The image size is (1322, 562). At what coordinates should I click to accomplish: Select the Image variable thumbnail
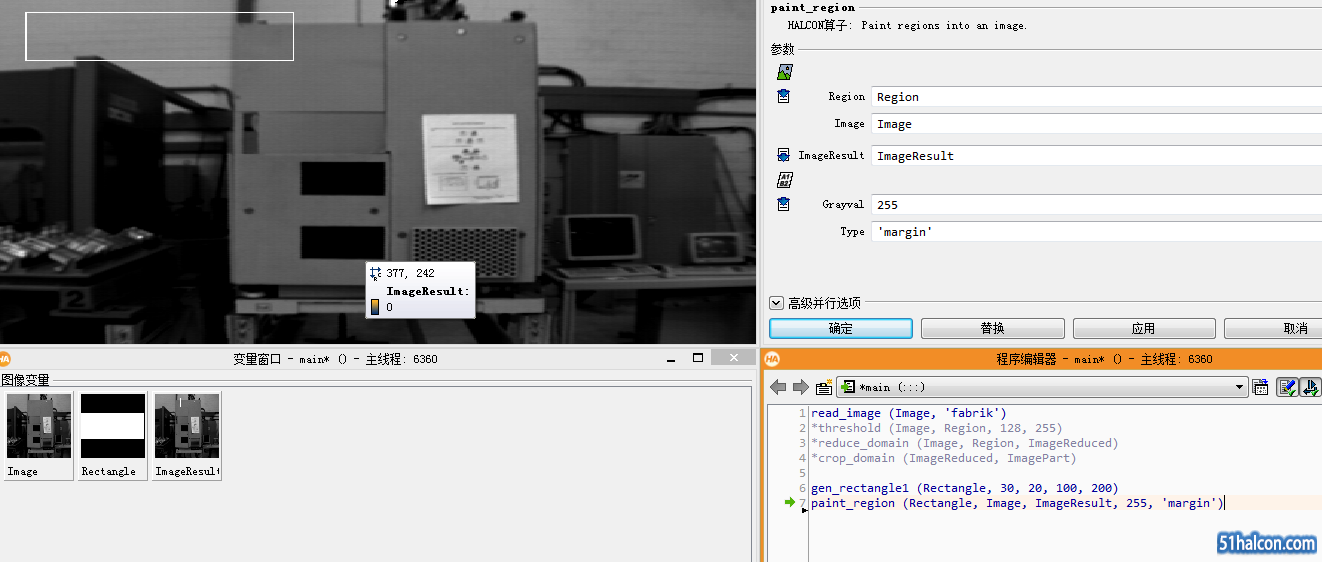tap(39, 435)
